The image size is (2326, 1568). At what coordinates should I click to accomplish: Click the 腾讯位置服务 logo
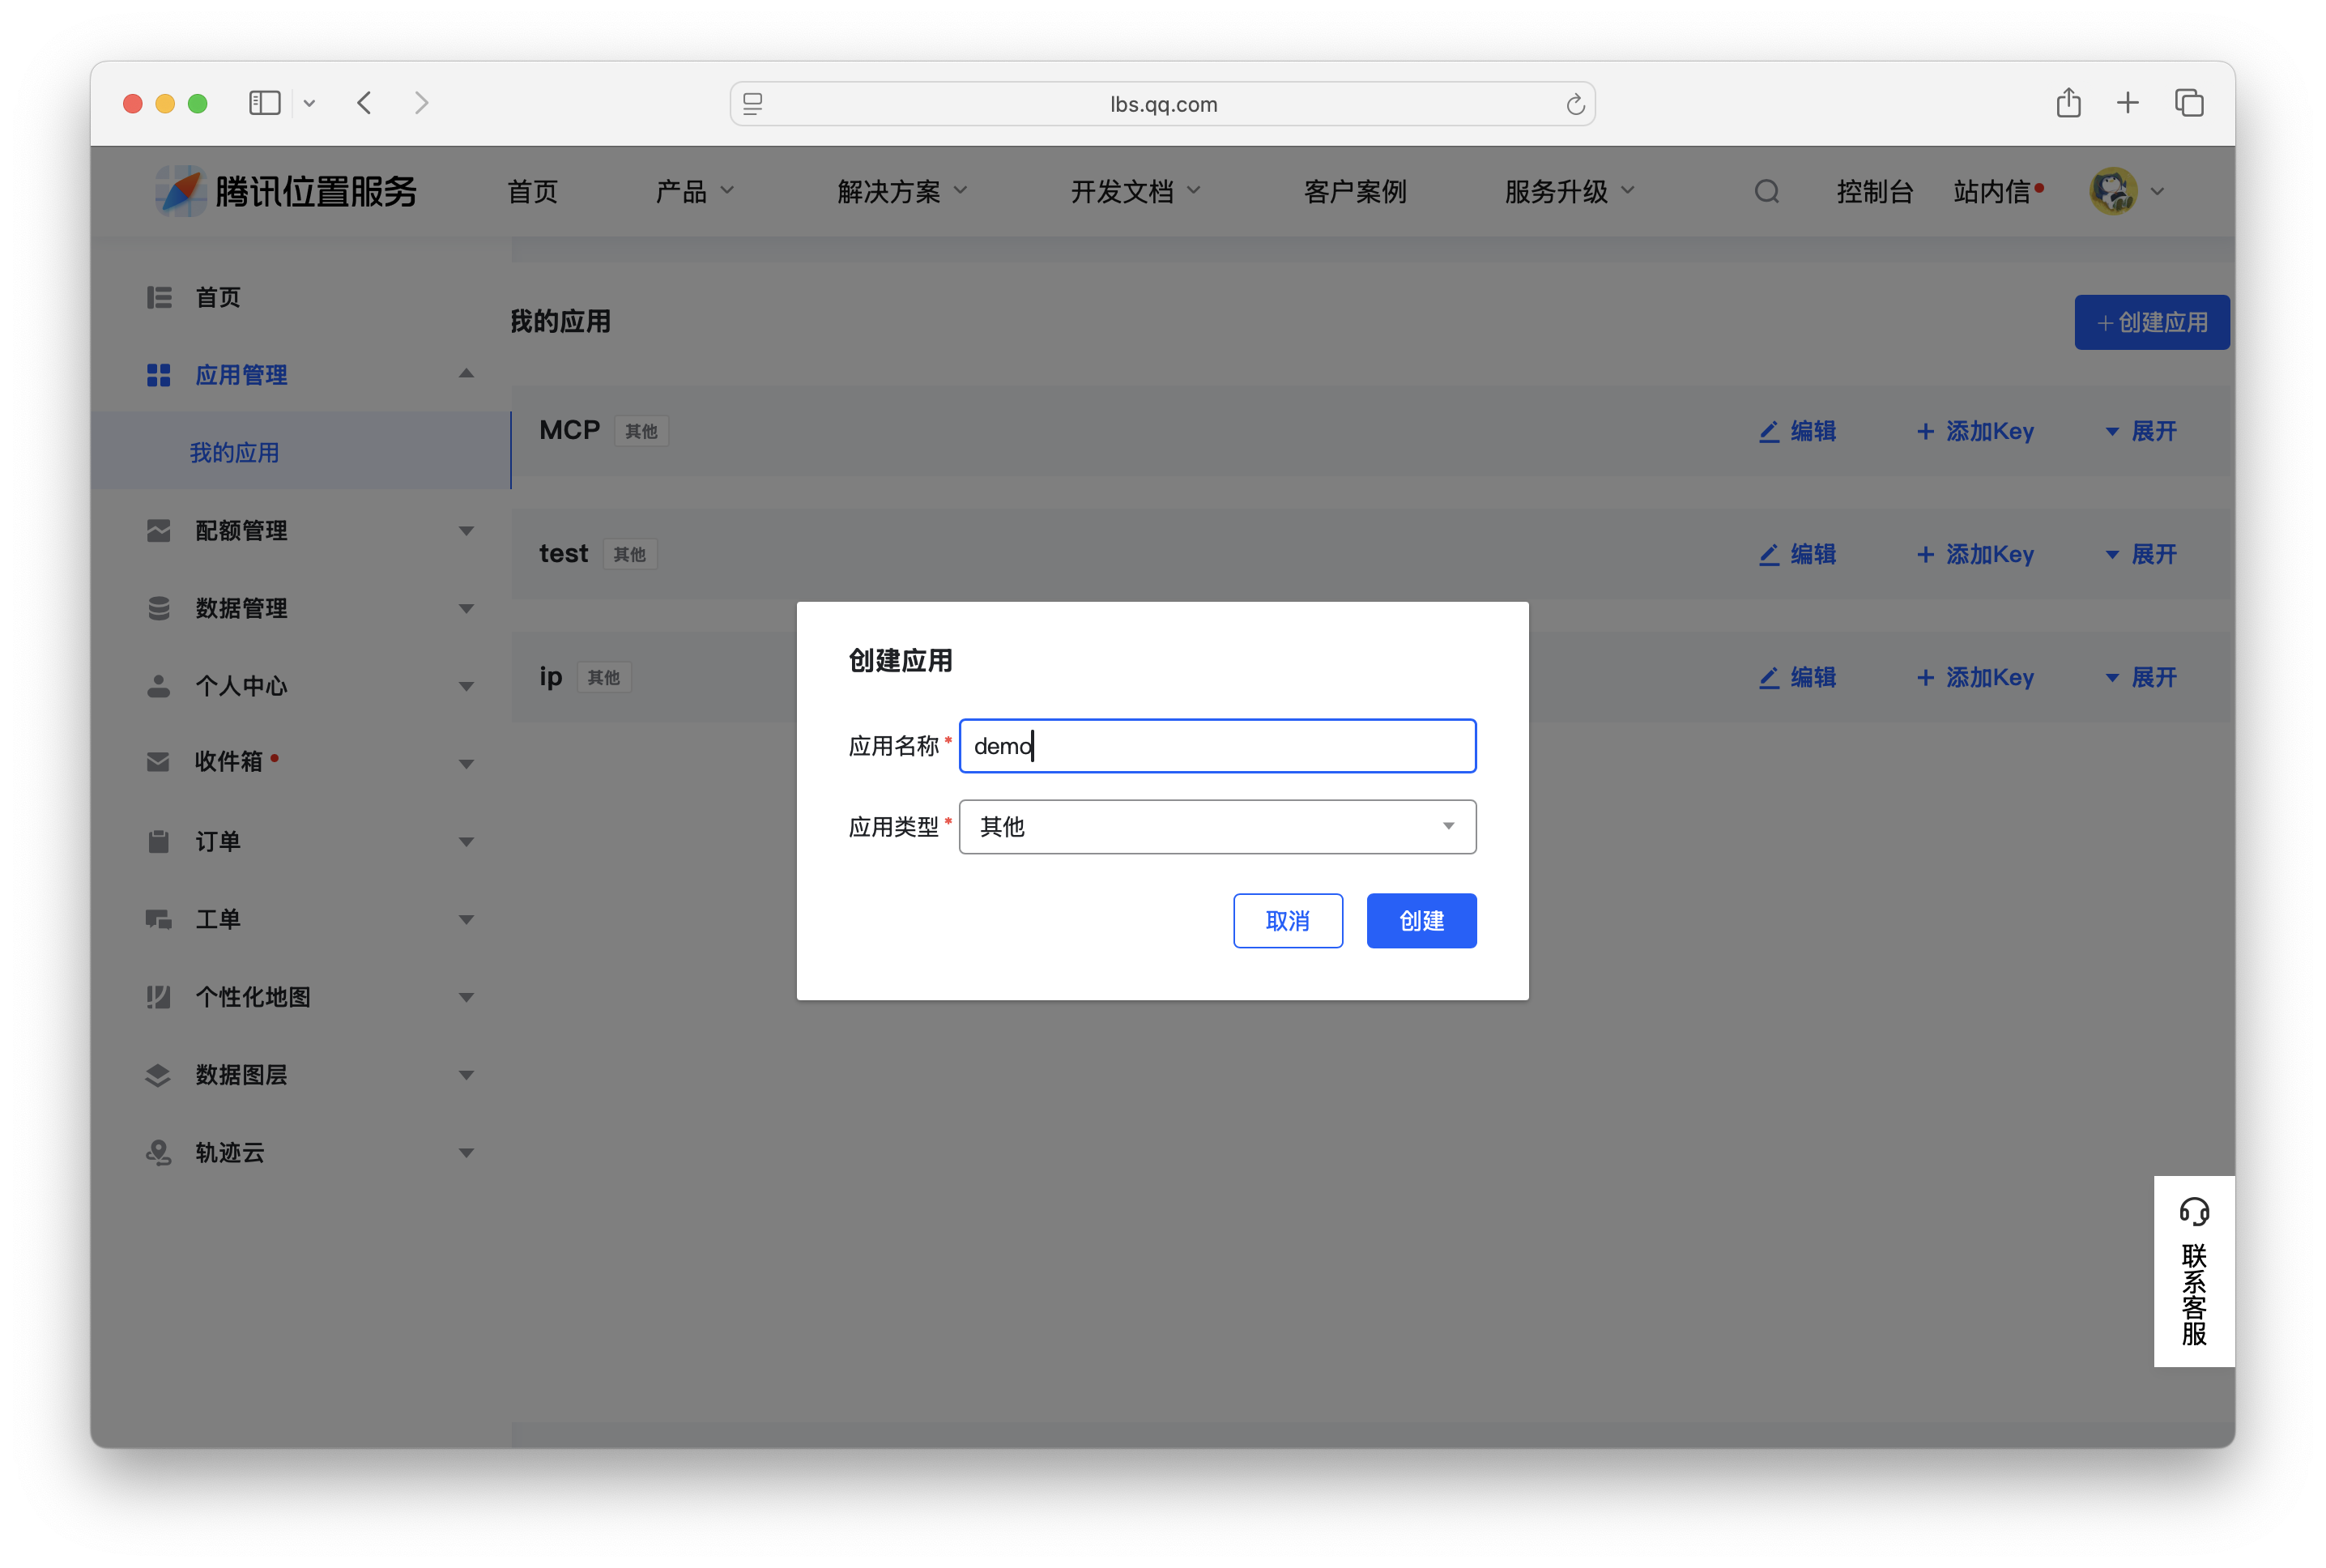(x=285, y=190)
